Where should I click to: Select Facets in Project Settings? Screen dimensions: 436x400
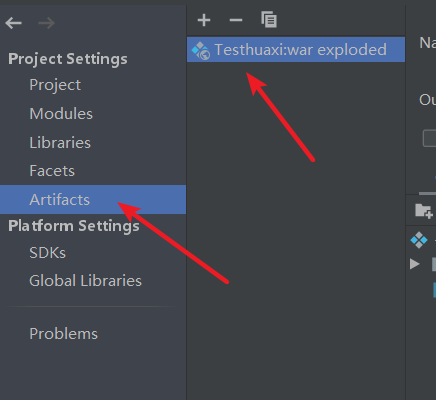[52, 171]
